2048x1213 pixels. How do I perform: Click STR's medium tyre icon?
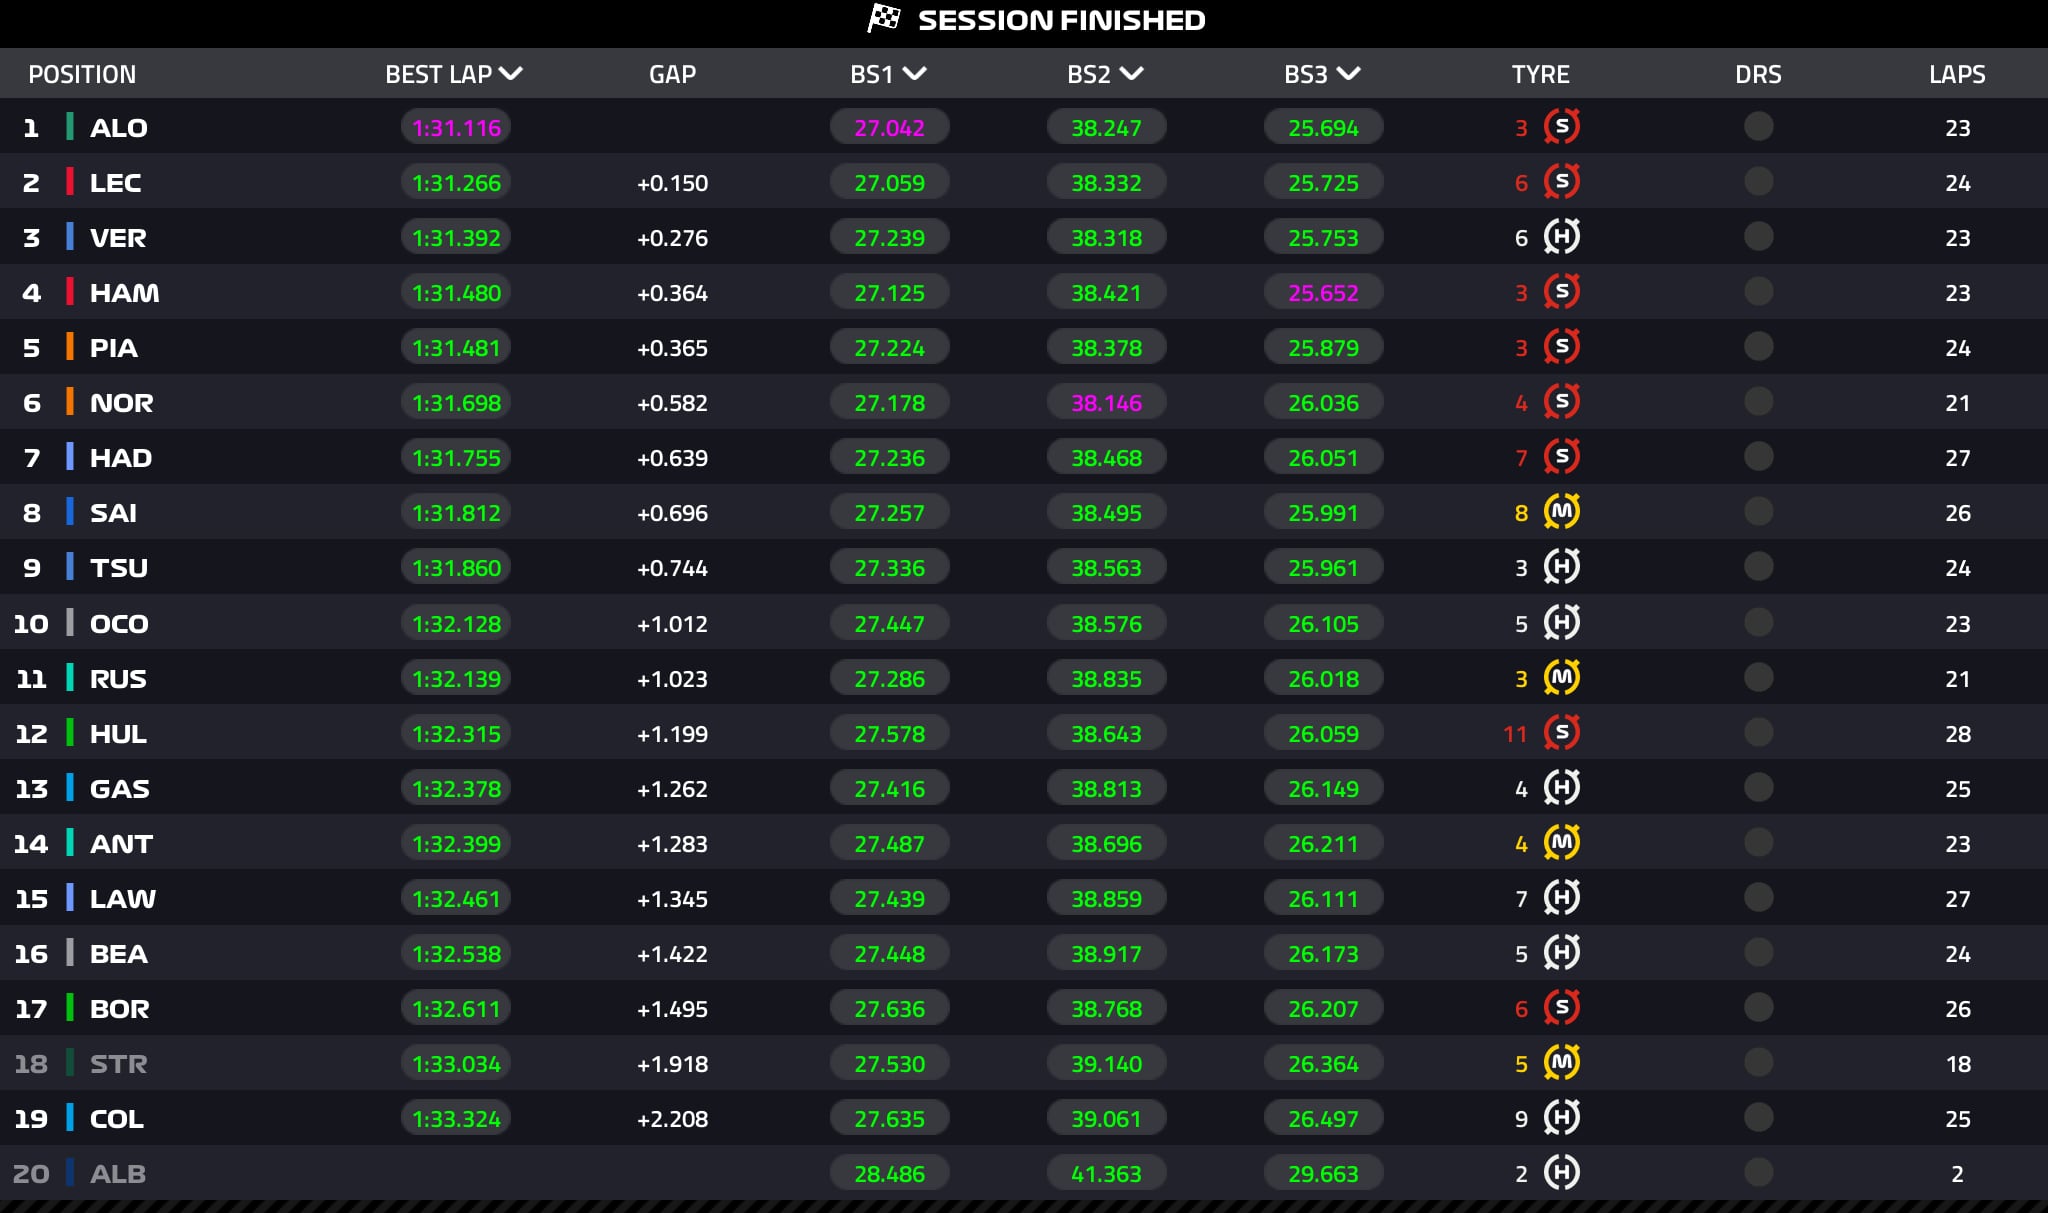1561,1063
